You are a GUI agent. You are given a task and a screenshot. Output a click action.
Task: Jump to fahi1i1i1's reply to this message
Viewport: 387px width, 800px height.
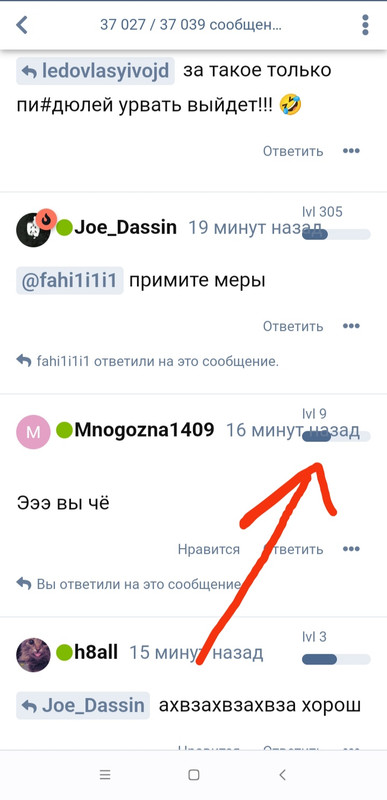tap(147, 361)
